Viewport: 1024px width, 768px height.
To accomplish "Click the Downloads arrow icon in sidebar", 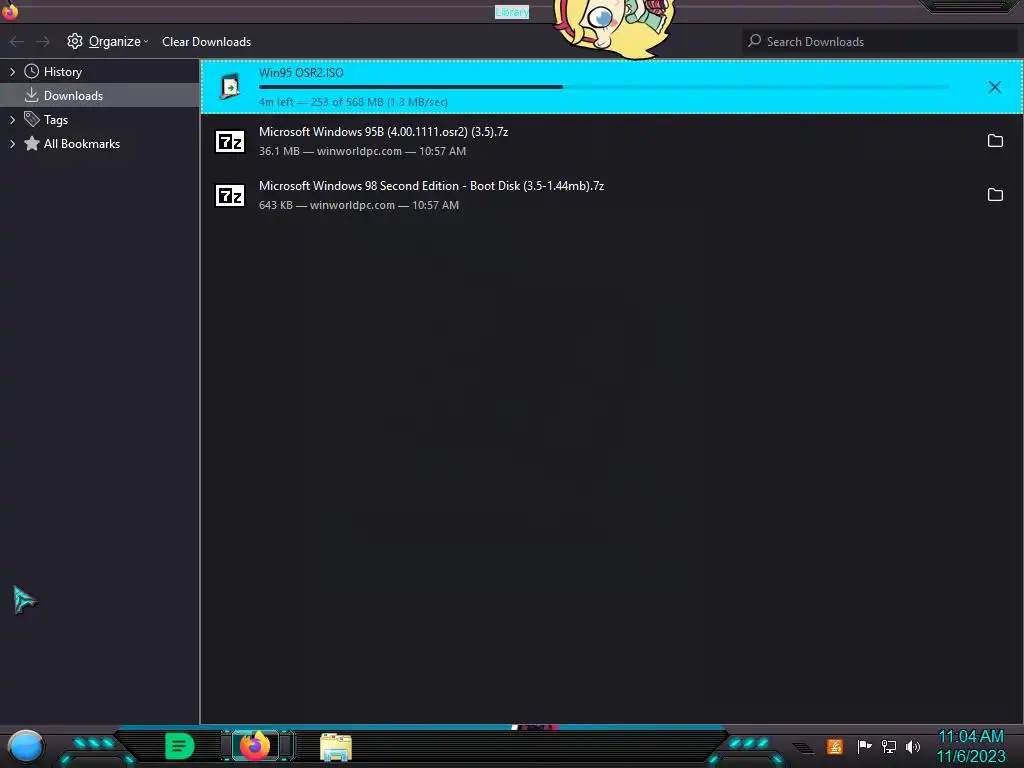I will [x=31, y=95].
